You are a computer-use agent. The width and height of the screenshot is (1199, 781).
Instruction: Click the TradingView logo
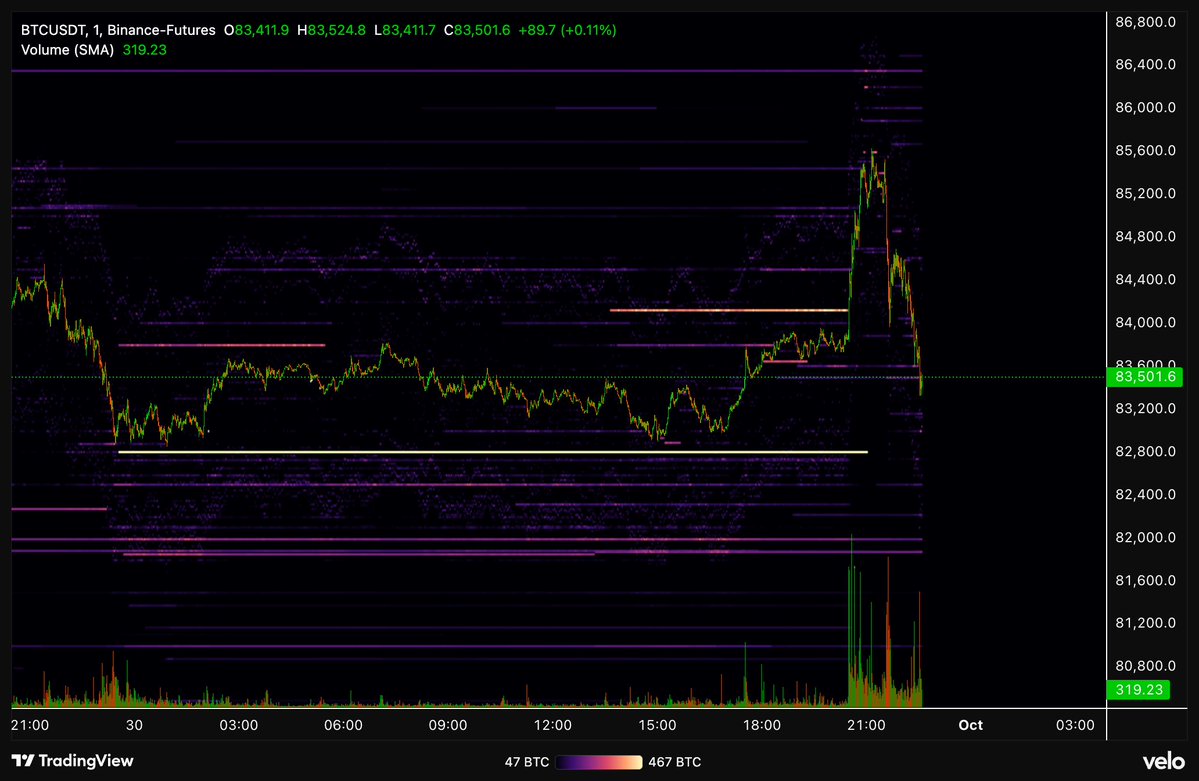tap(73, 760)
